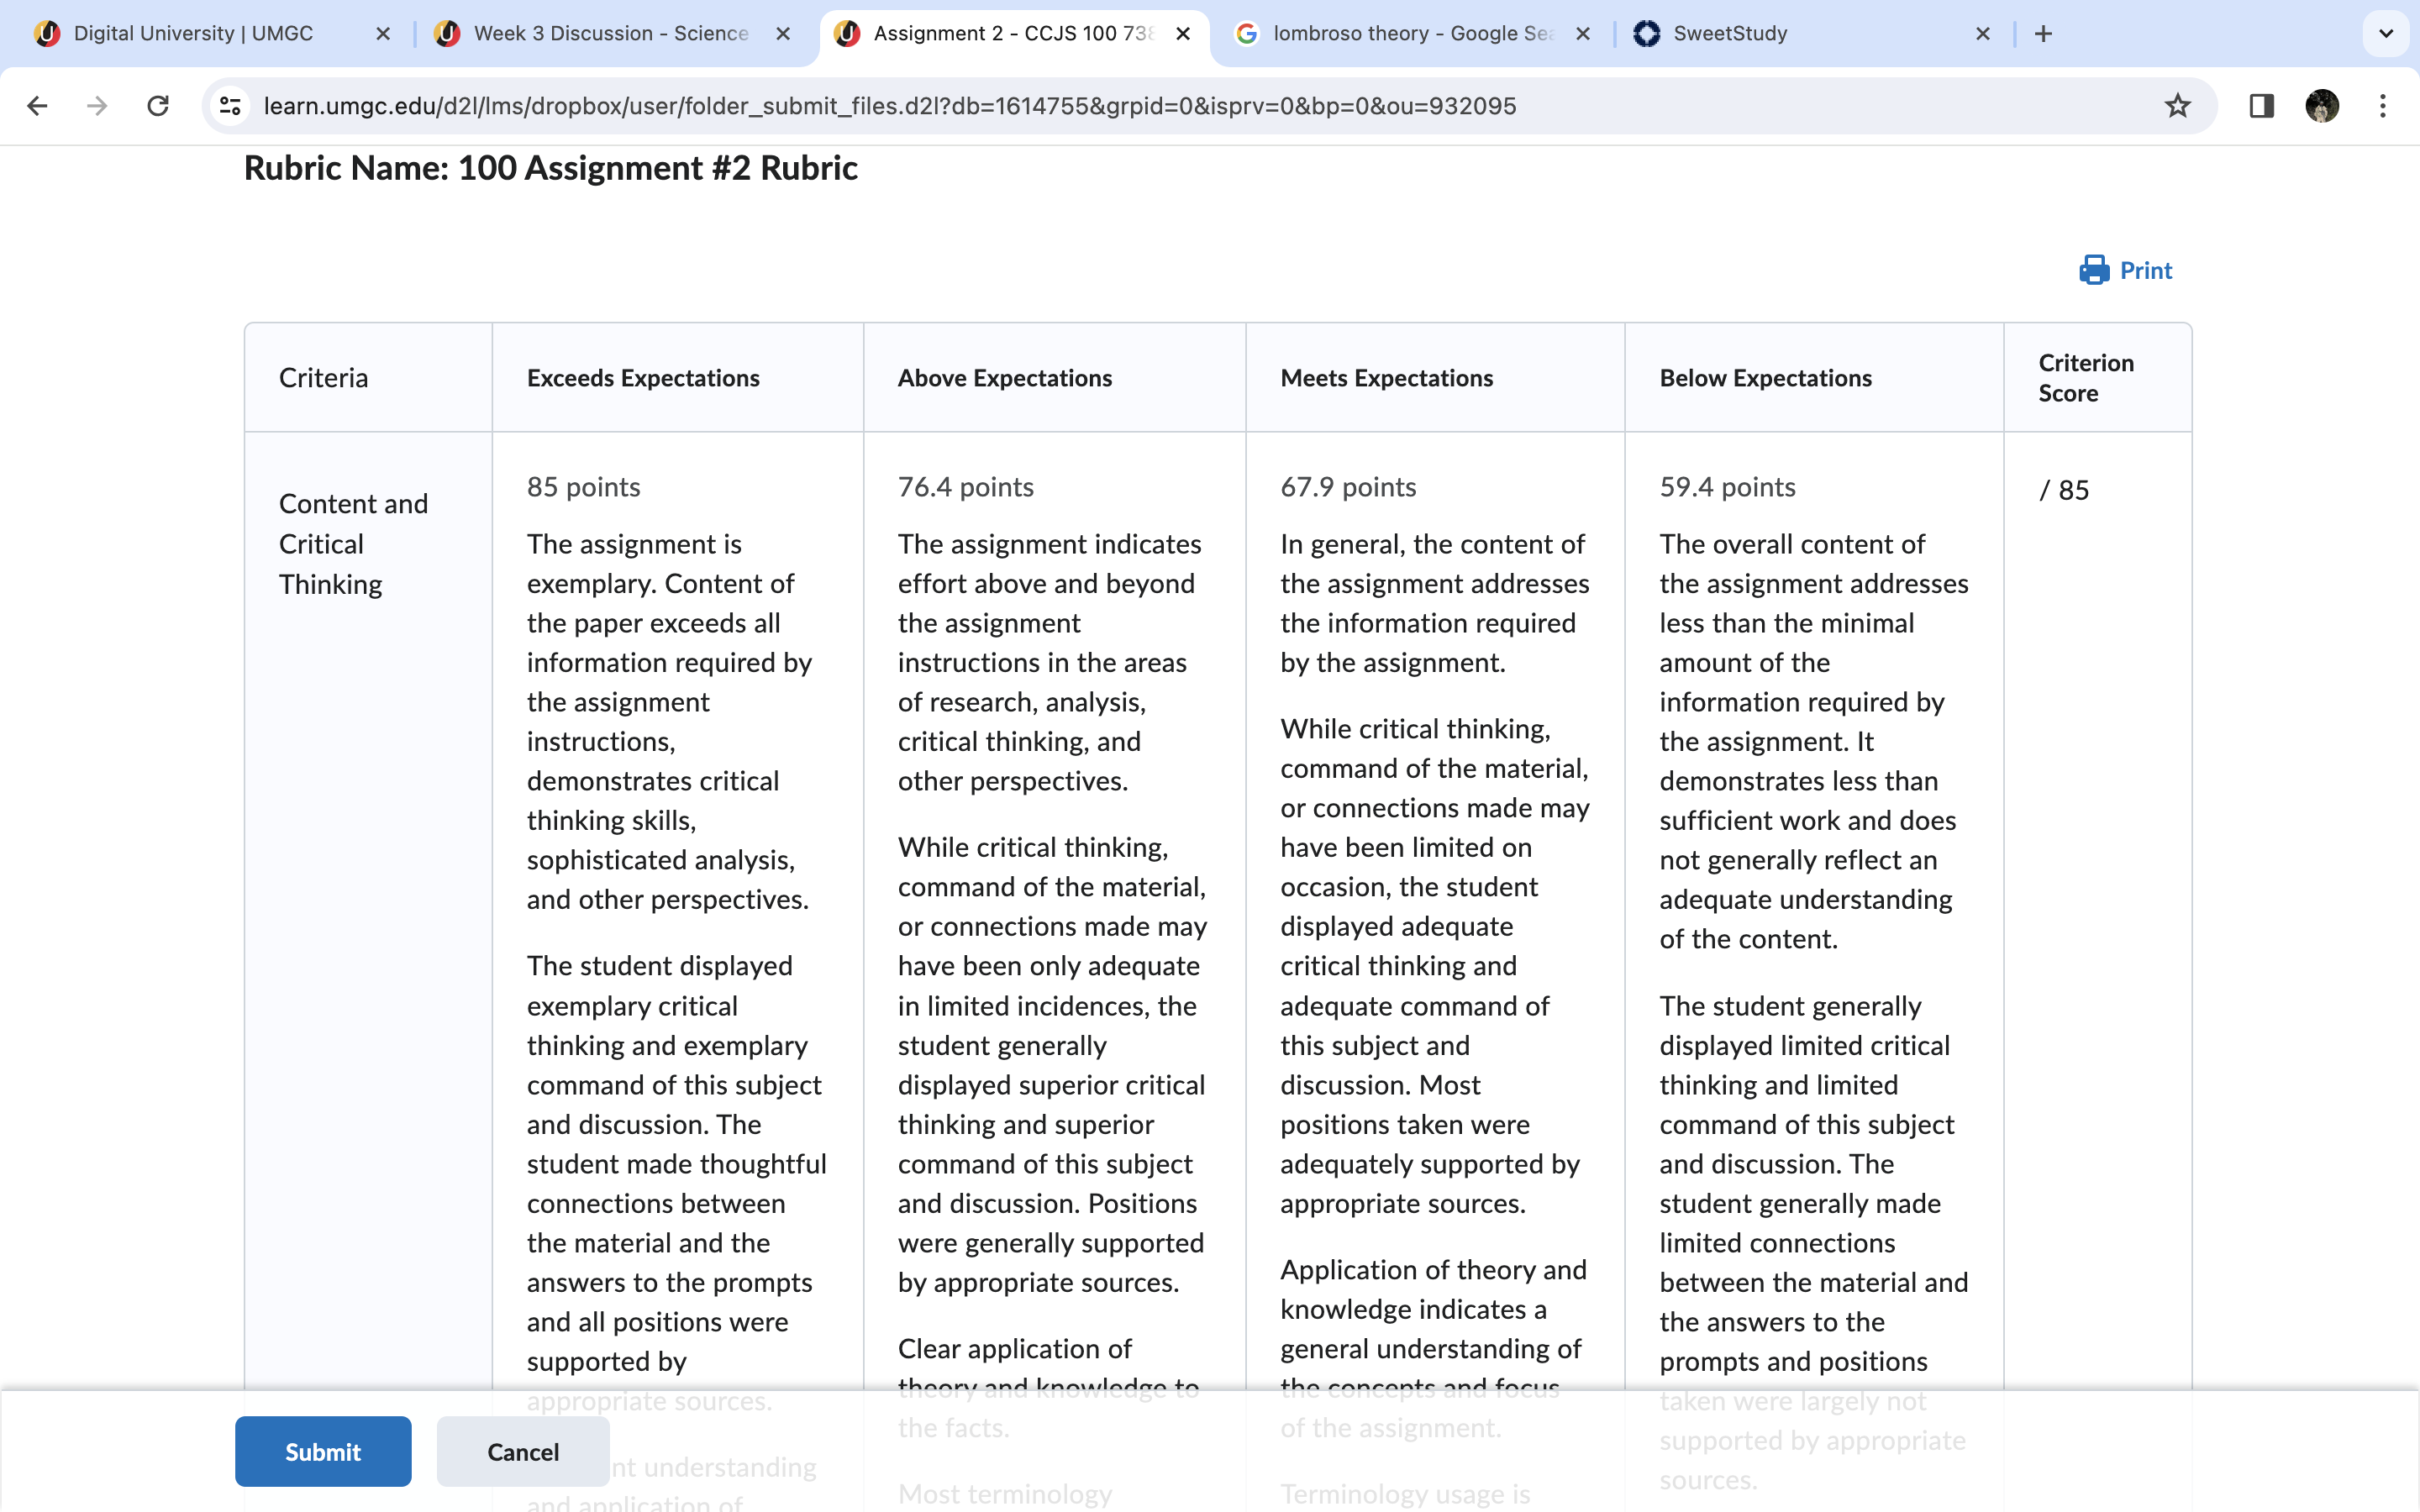
Task: Focus the address bar URL
Action: 889,106
